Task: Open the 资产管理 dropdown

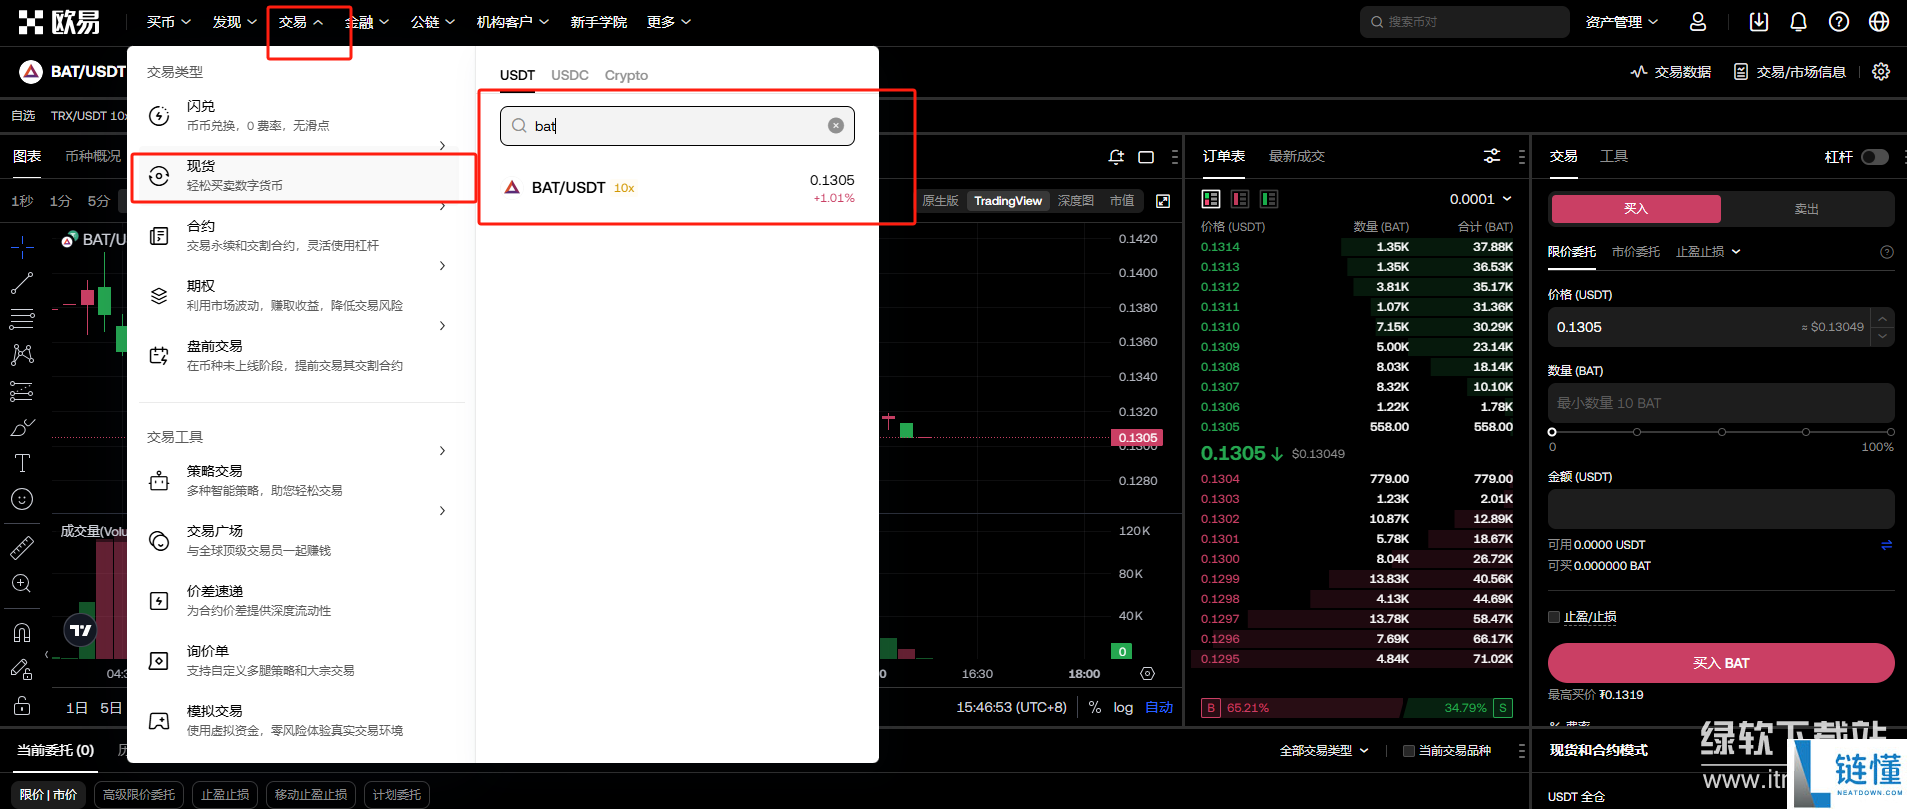Action: point(1622,22)
